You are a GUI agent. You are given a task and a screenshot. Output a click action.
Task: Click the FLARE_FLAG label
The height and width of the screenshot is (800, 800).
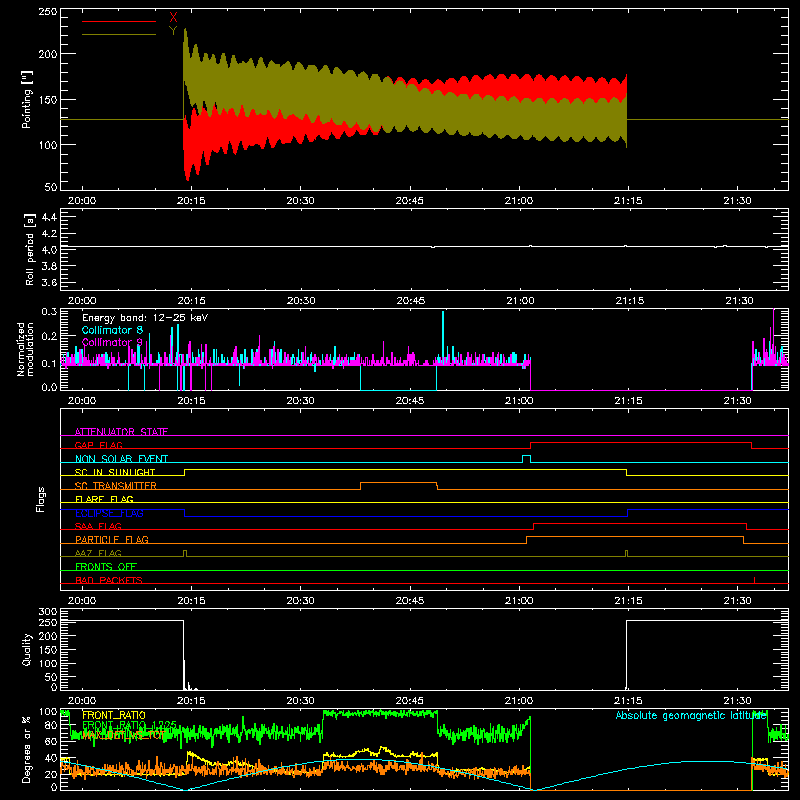pos(104,499)
